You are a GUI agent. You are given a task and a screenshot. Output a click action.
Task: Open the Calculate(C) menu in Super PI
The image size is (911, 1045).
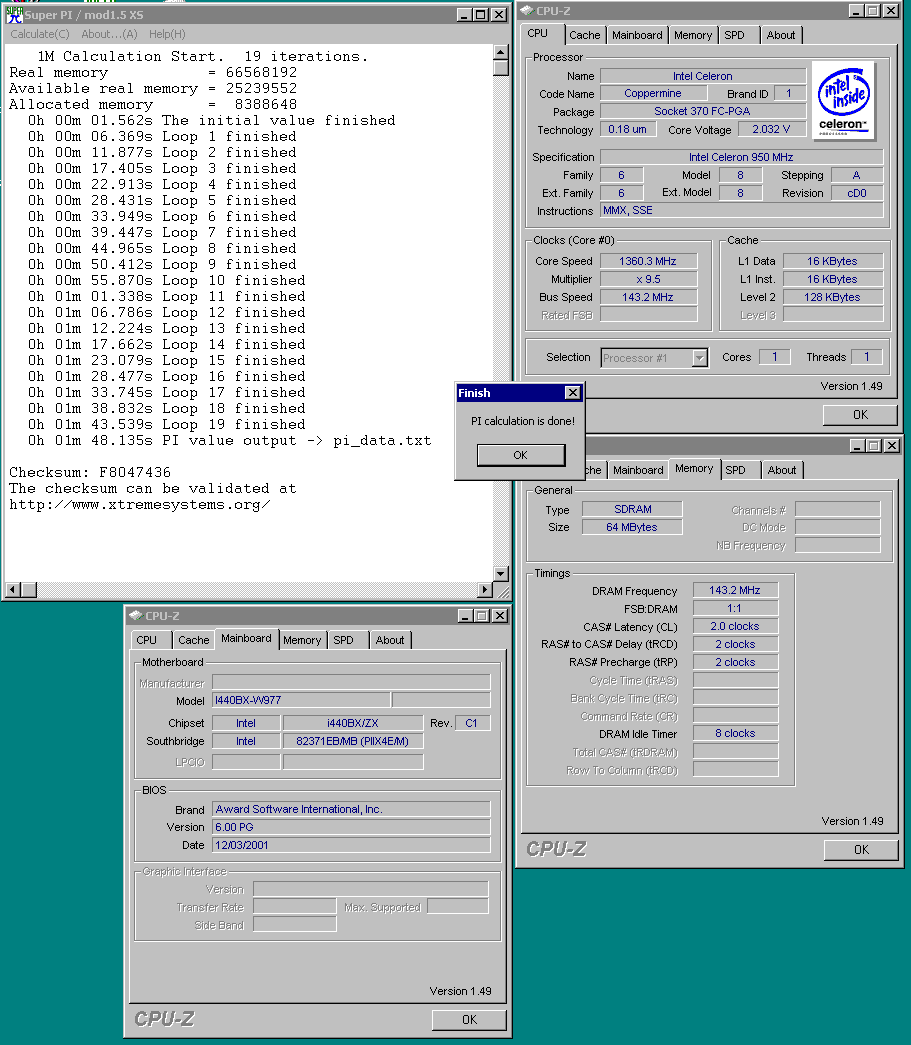(x=40, y=34)
